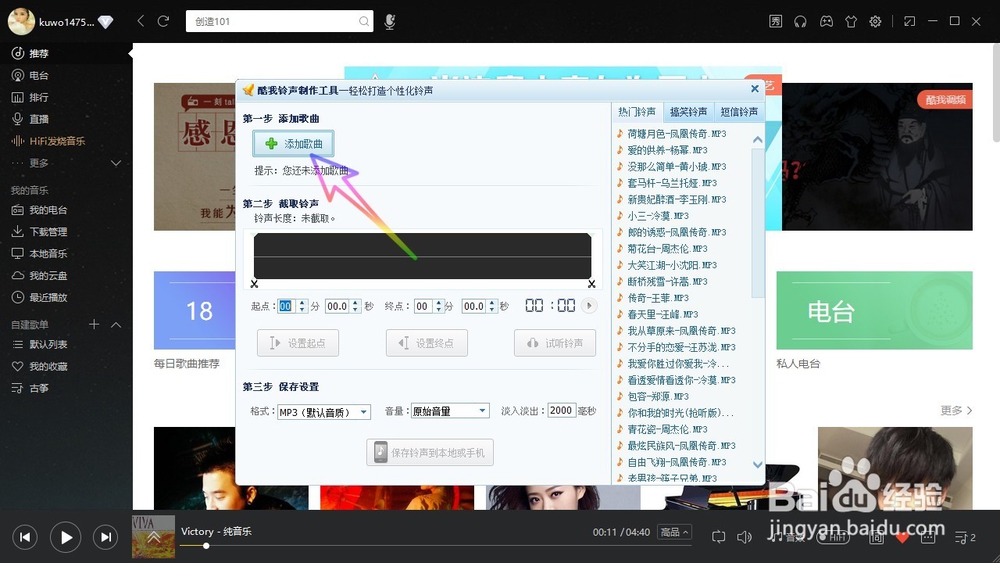The height and width of the screenshot is (563, 1000).
Task: Switch to mini mode icon
Action: pos(909,21)
